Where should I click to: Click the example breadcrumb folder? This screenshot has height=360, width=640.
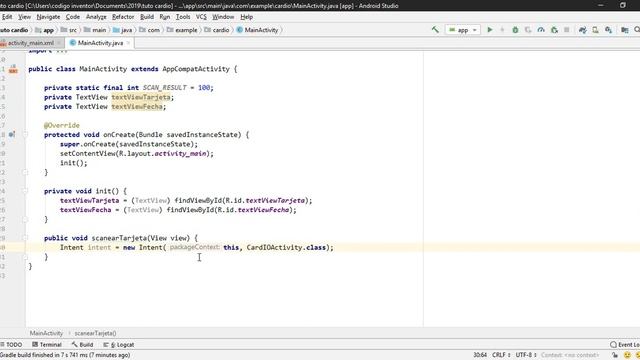coord(182,30)
